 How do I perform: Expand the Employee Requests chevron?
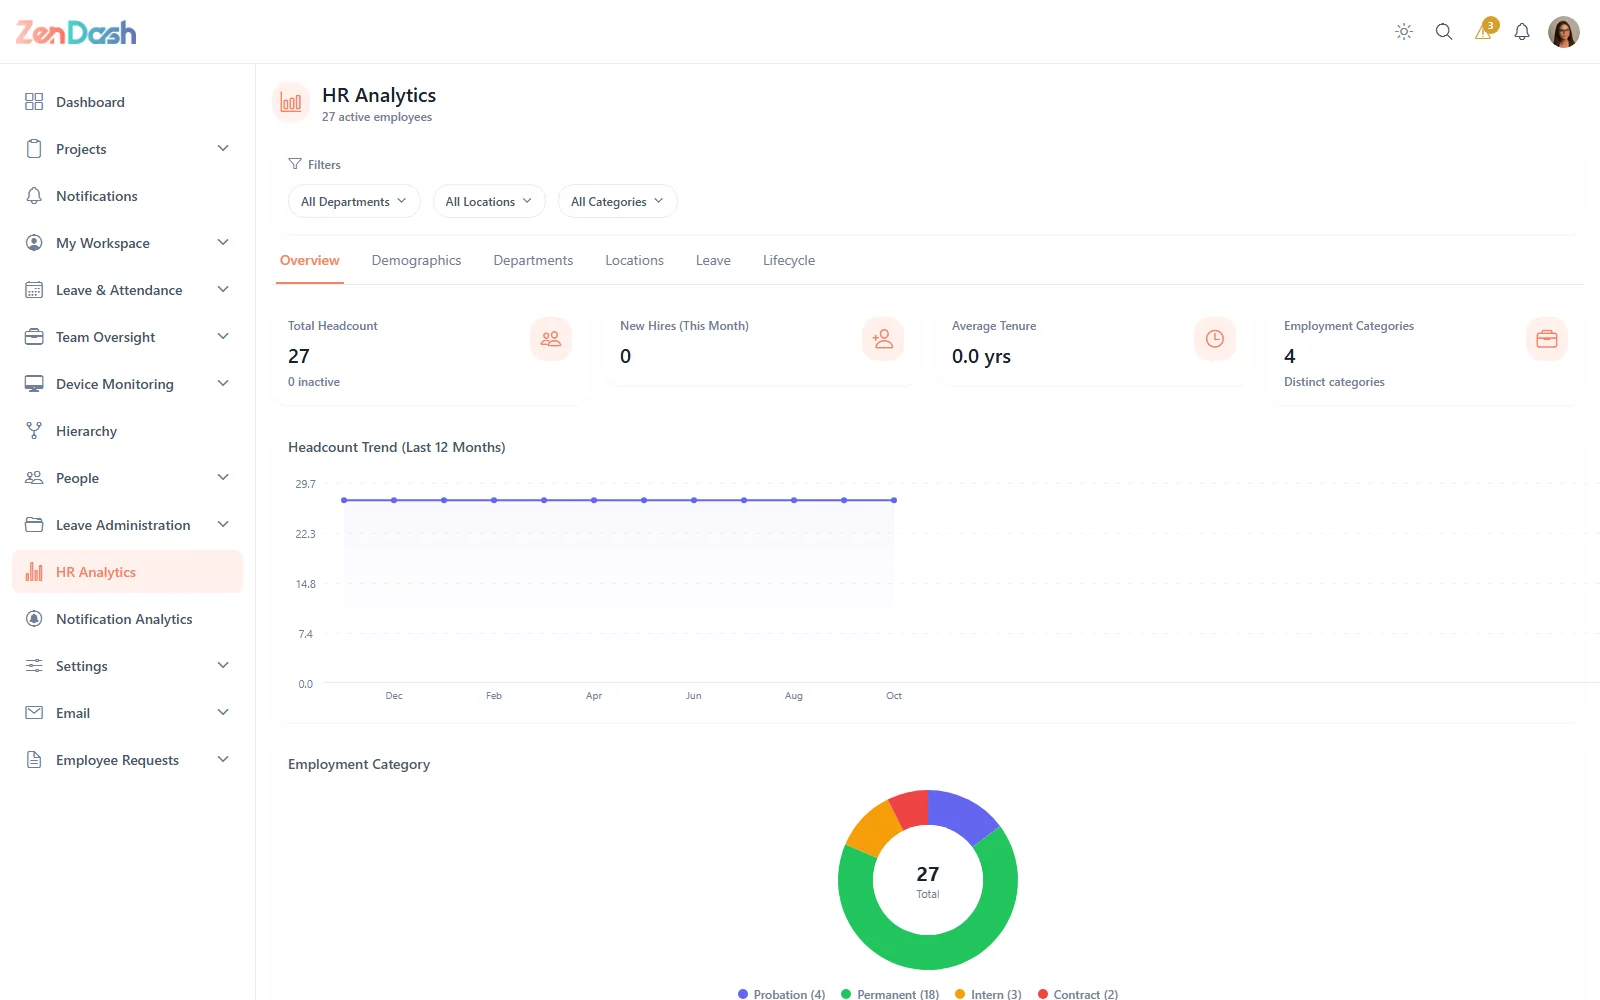pyautogui.click(x=223, y=760)
